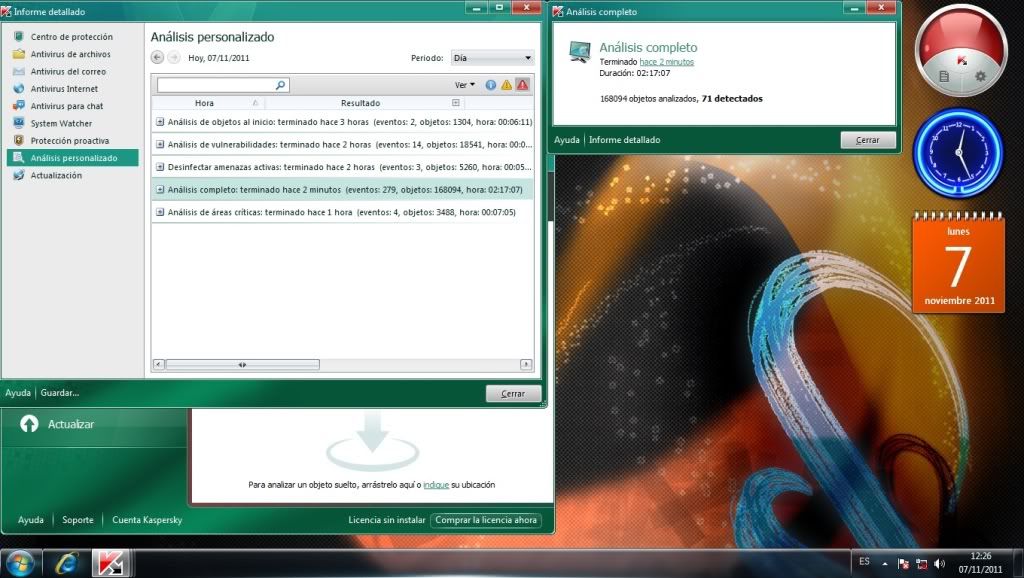
Task: Click the Actualización globe icon
Action: point(19,175)
